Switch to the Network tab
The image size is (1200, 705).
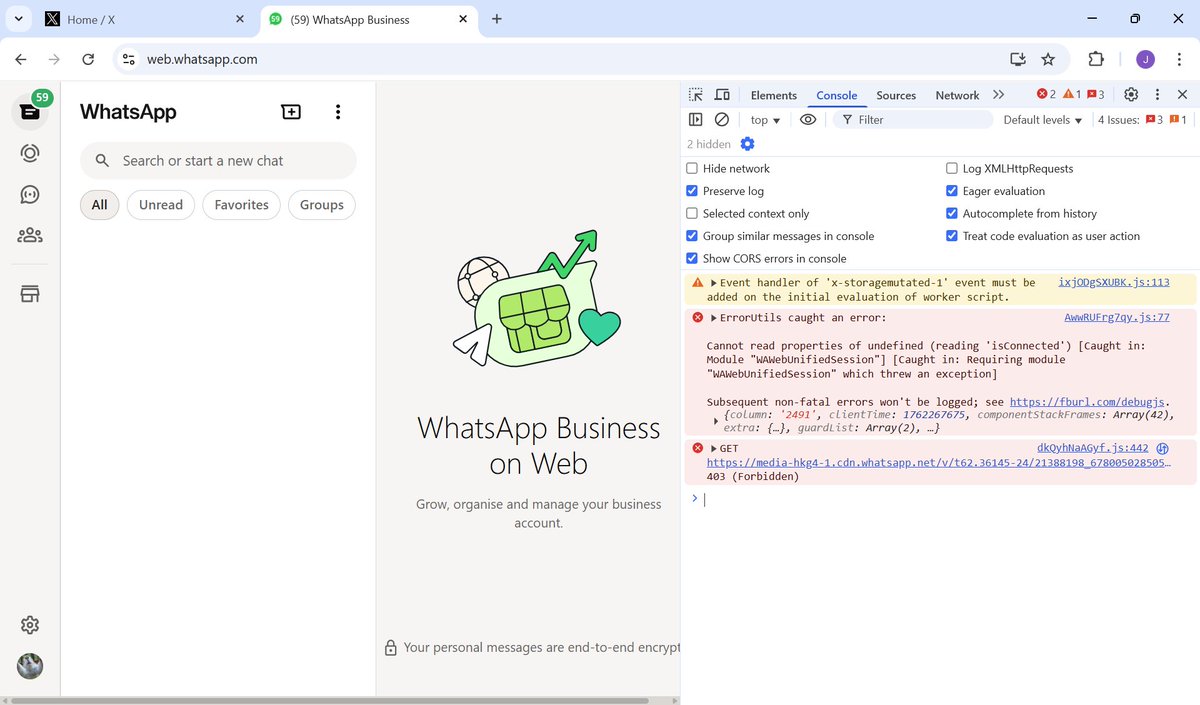click(x=957, y=95)
